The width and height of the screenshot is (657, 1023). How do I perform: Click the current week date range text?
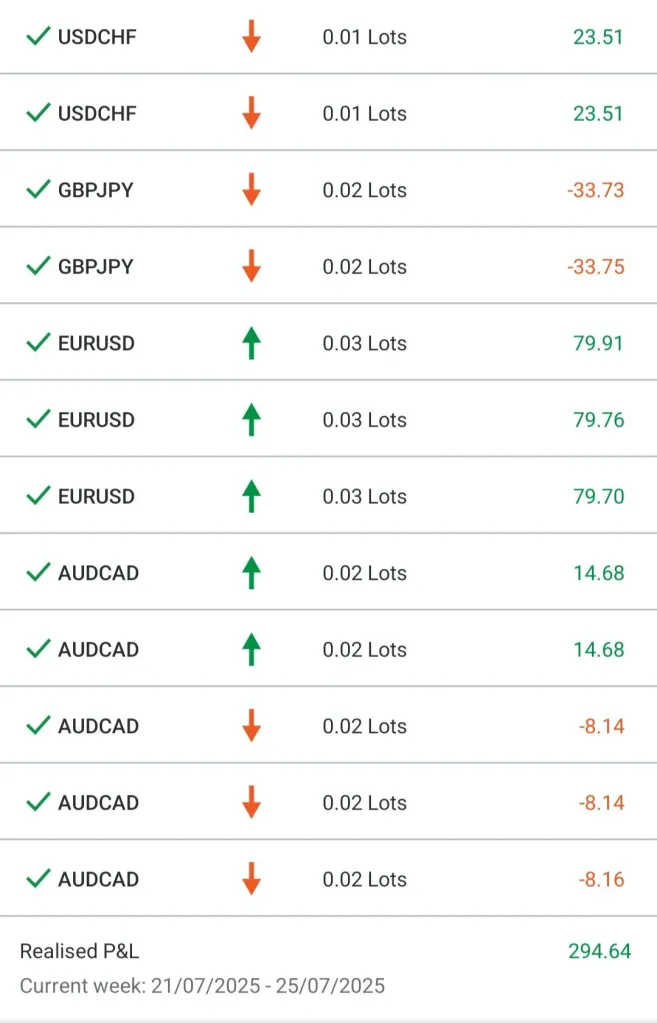tap(202, 986)
